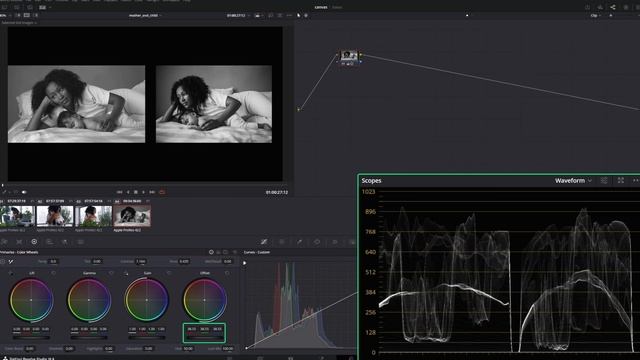Click the center of the Lift color wheel
Screen dimensions: 640x360
point(31,300)
